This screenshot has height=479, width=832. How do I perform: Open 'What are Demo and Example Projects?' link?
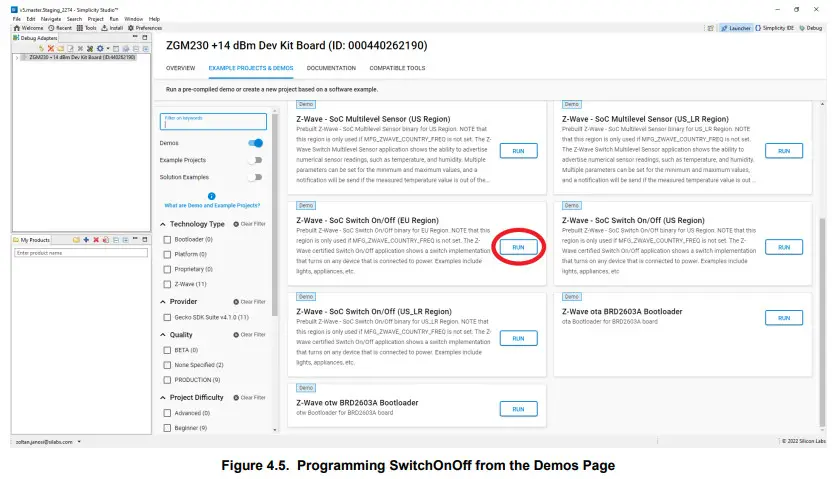(x=212, y=205)
